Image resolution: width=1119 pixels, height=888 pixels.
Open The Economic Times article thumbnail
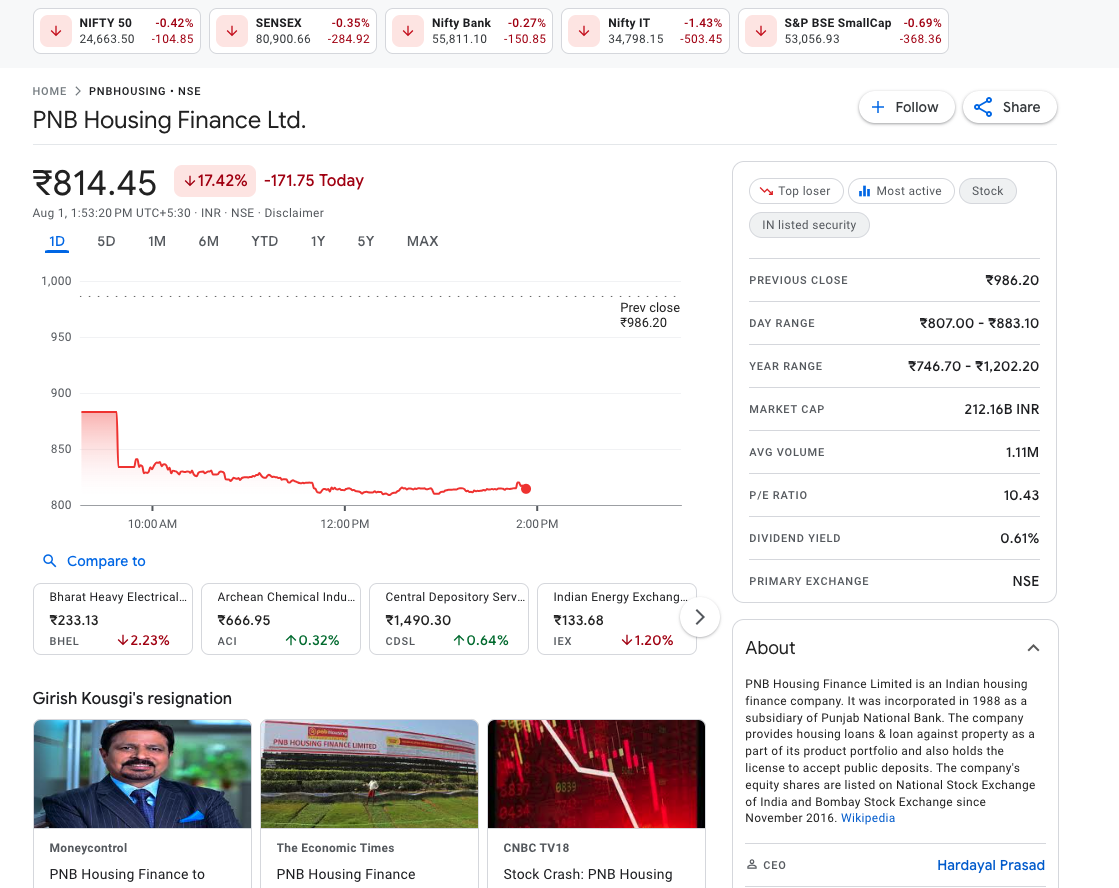(x=370, y=775)
